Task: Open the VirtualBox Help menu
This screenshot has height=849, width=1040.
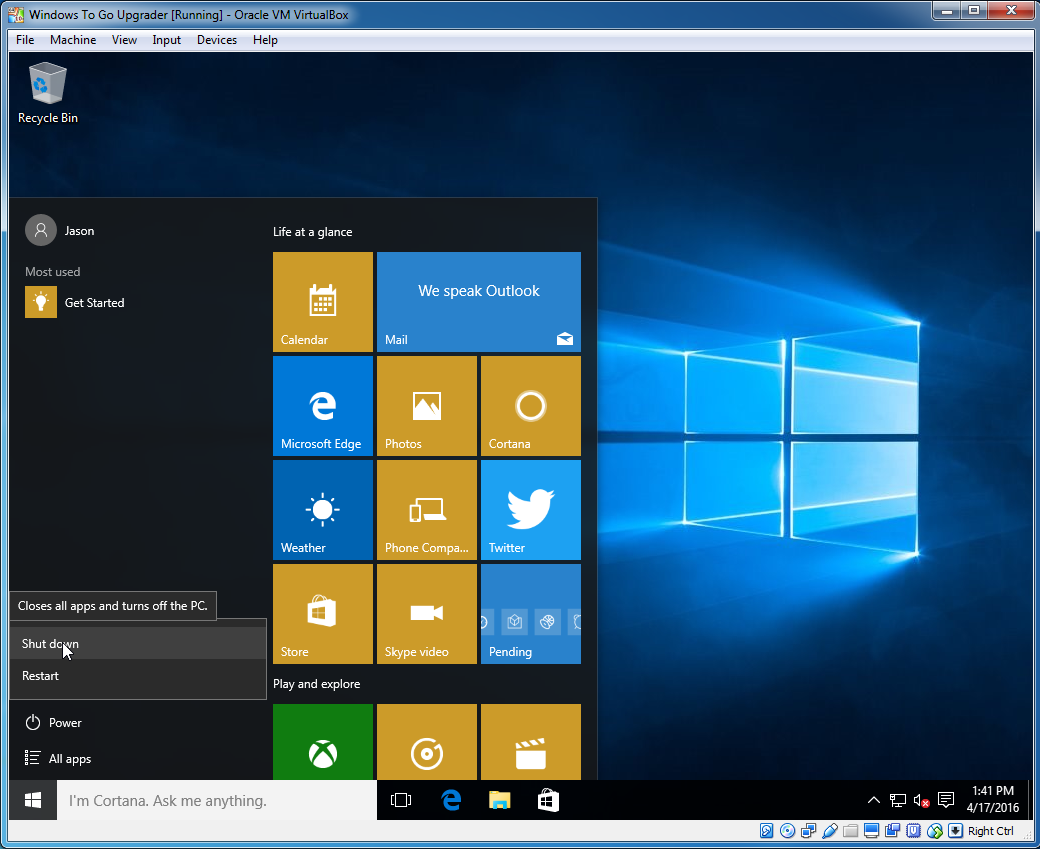Action: pyautogui.click(x=265, y=40)
